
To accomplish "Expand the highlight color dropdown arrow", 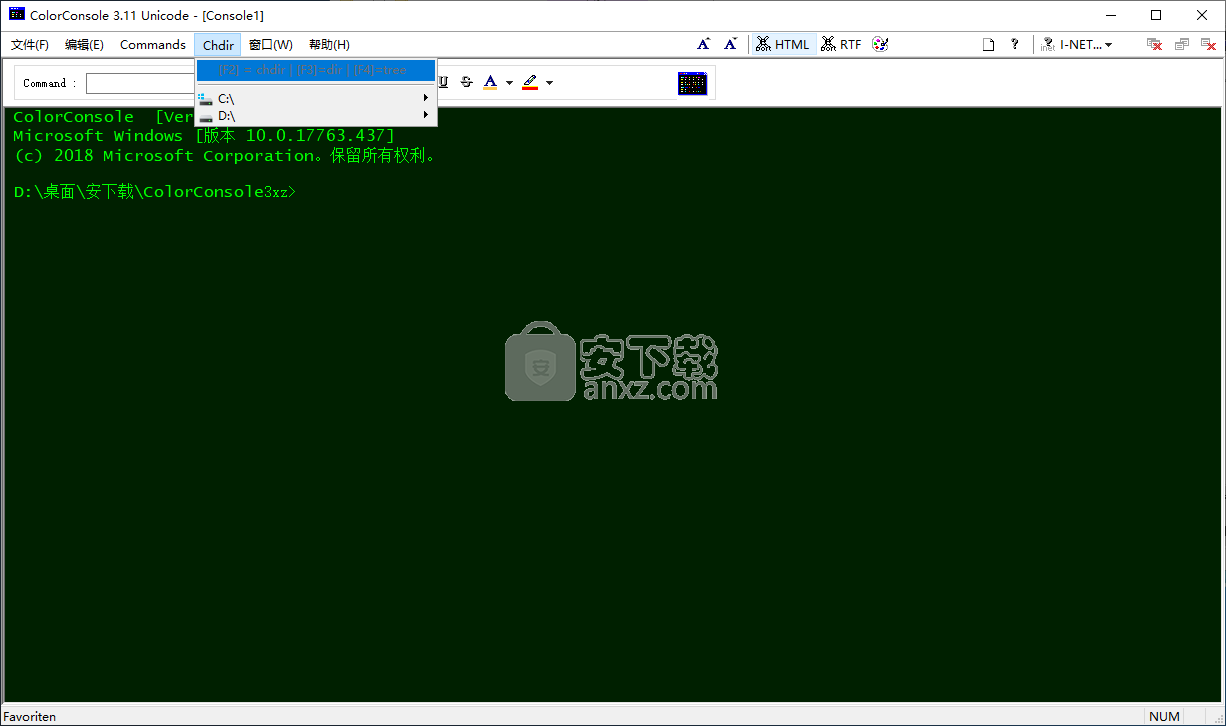I will point(549,82).
